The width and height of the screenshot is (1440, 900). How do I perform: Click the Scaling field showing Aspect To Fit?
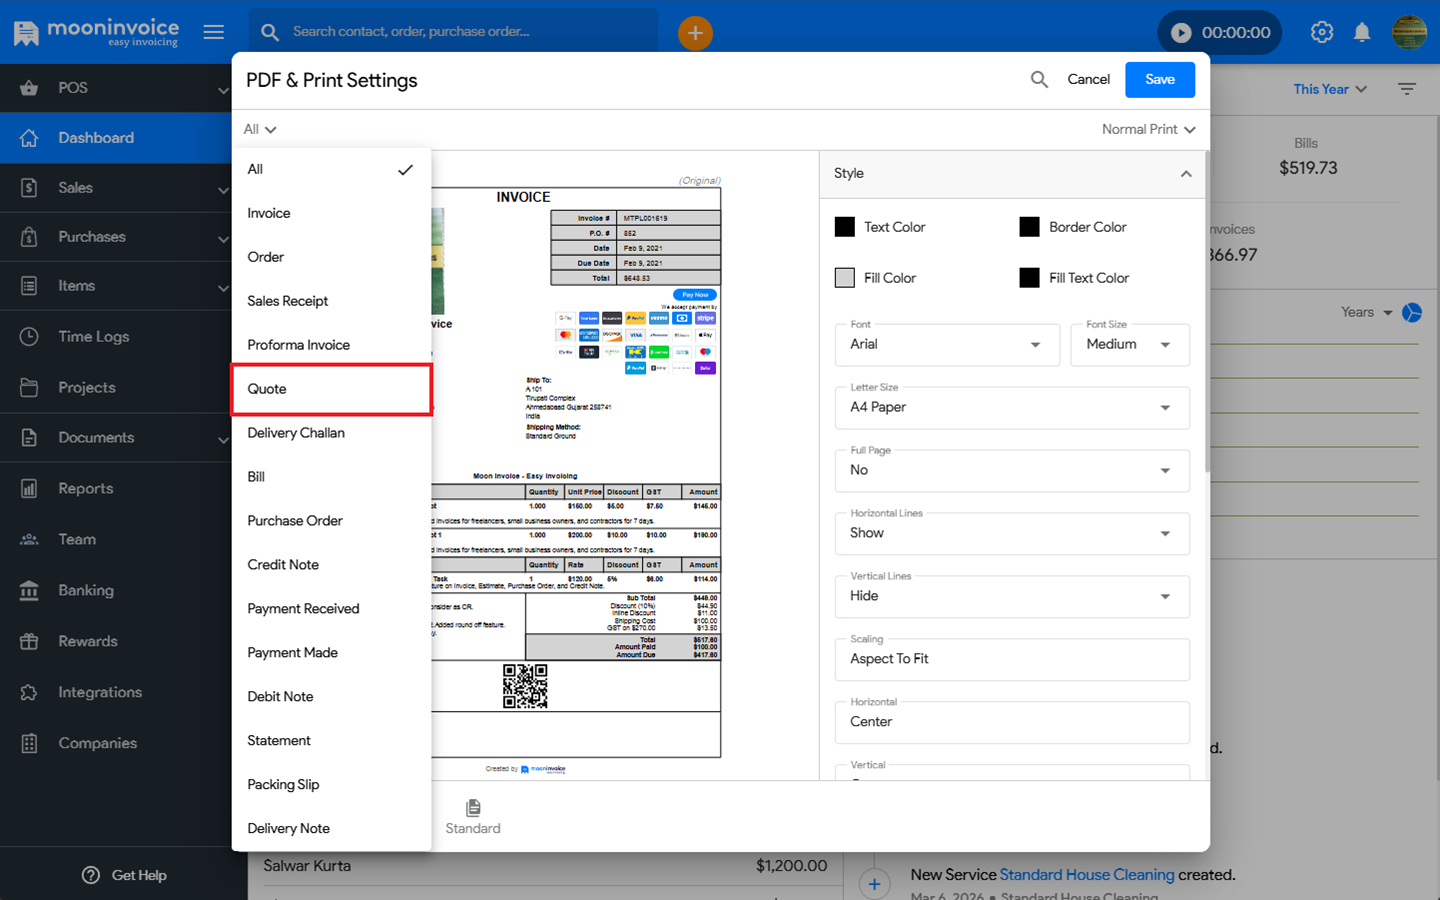pyautogui.click(x=1011, y=660)
